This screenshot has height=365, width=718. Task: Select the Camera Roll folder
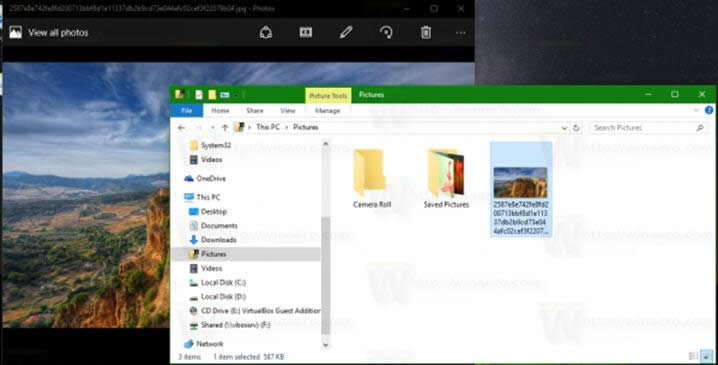[372, 179]
